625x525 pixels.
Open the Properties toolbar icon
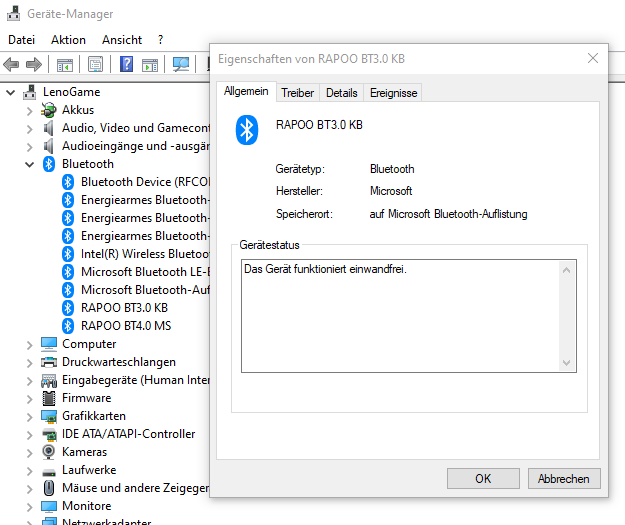(x=96, y=64)
